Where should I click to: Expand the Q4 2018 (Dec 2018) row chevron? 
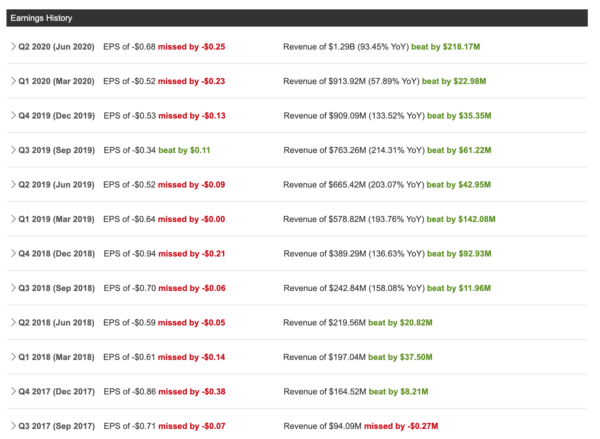[x=13, y=253]
